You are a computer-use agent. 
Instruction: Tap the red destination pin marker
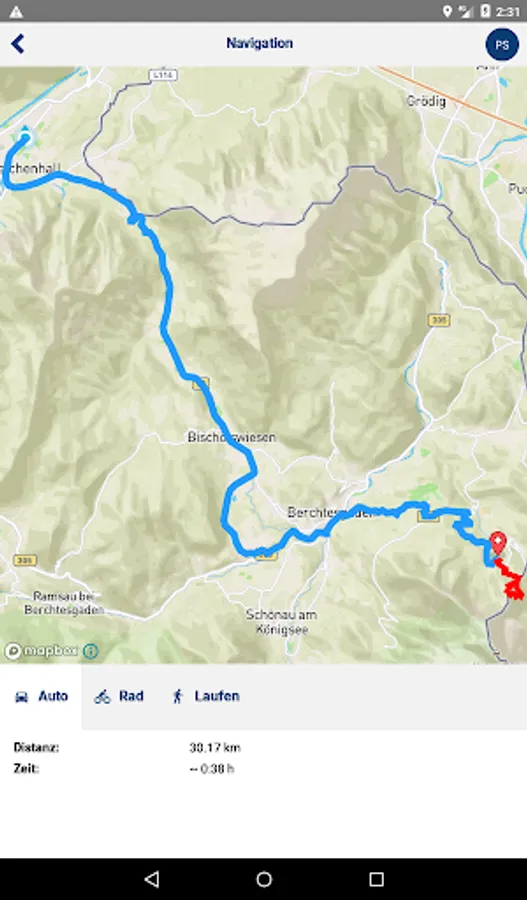pos(498,543)
